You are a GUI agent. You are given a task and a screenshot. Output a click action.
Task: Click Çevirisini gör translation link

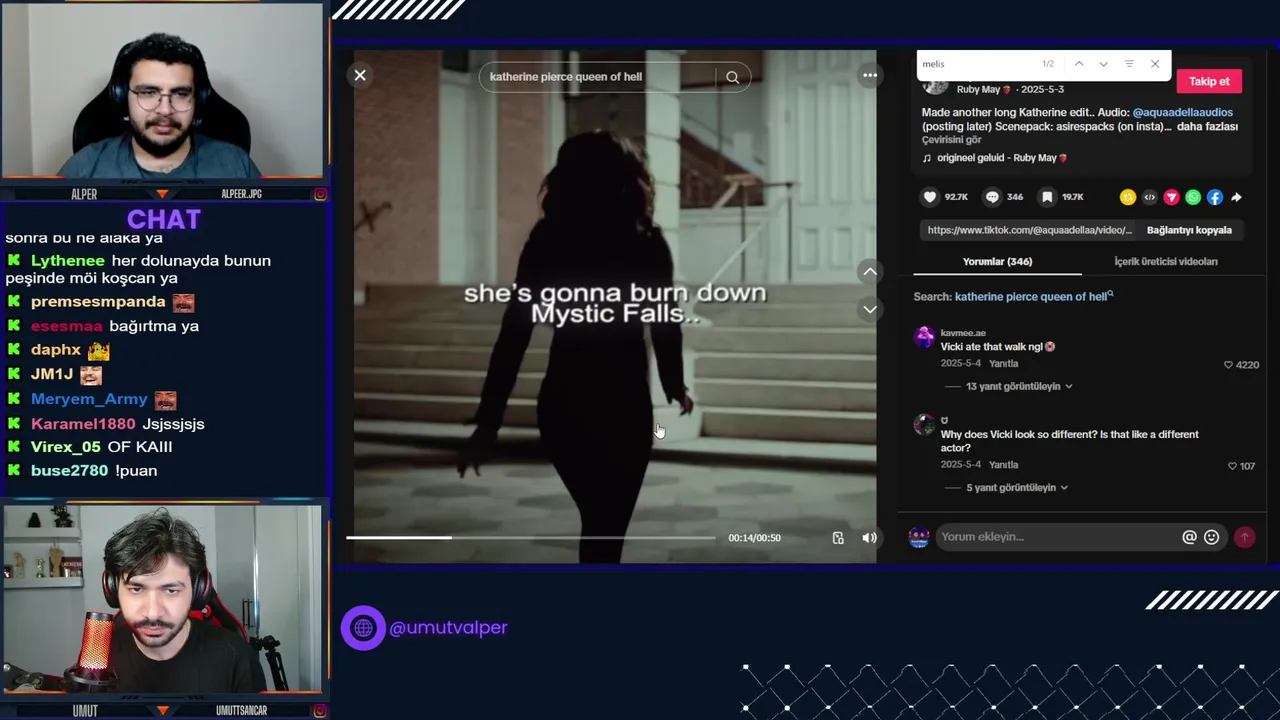[x=951, y=140]
